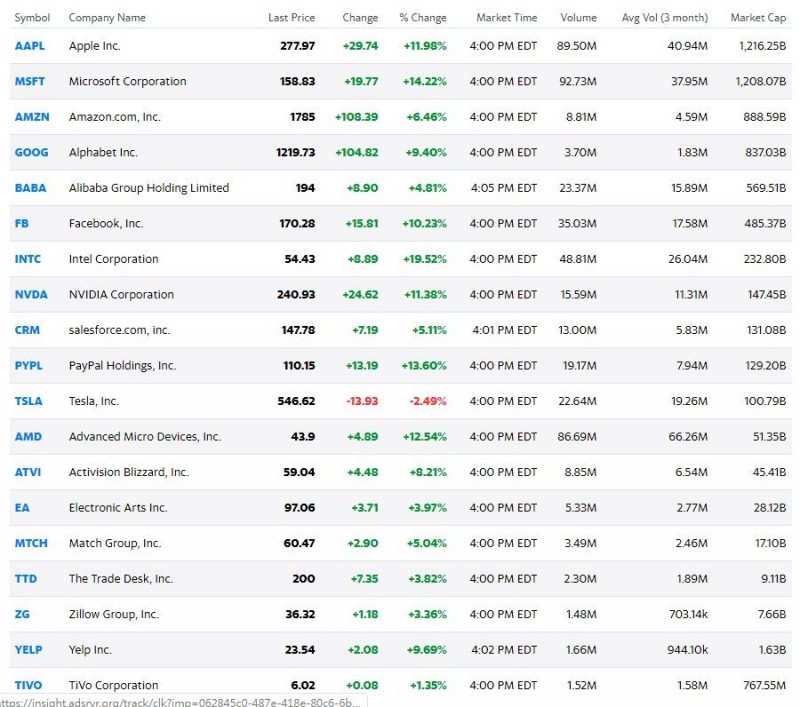
Task: Sort by the Change column header
Action: [x=360, y=18]
